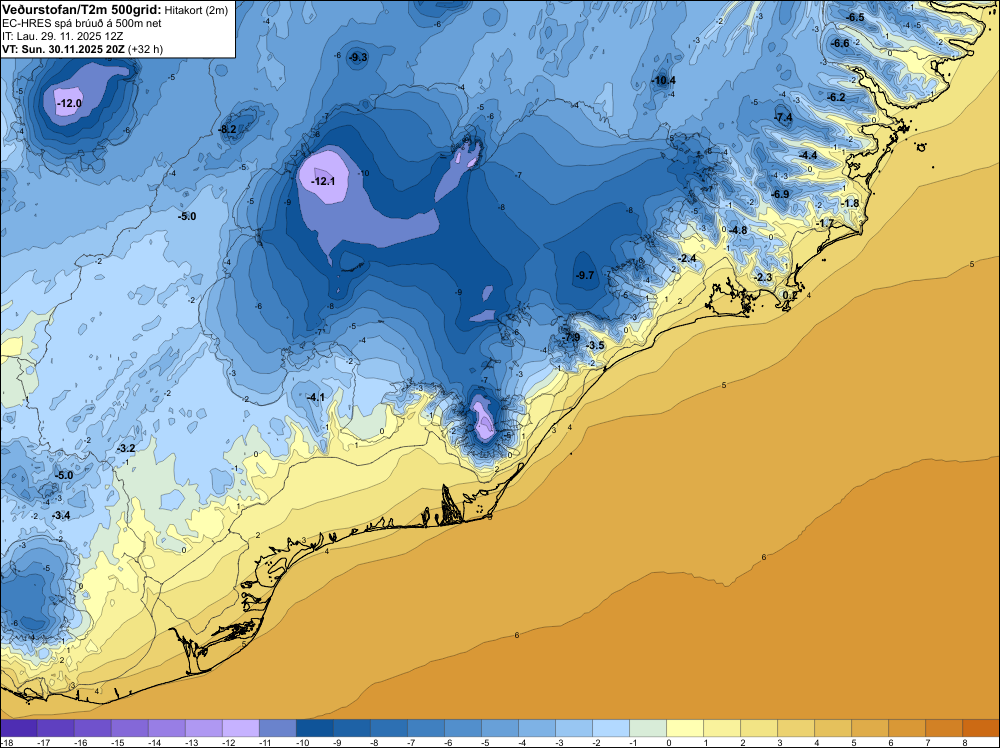Click the -12.0 temperature label

[x=69, y=103]
